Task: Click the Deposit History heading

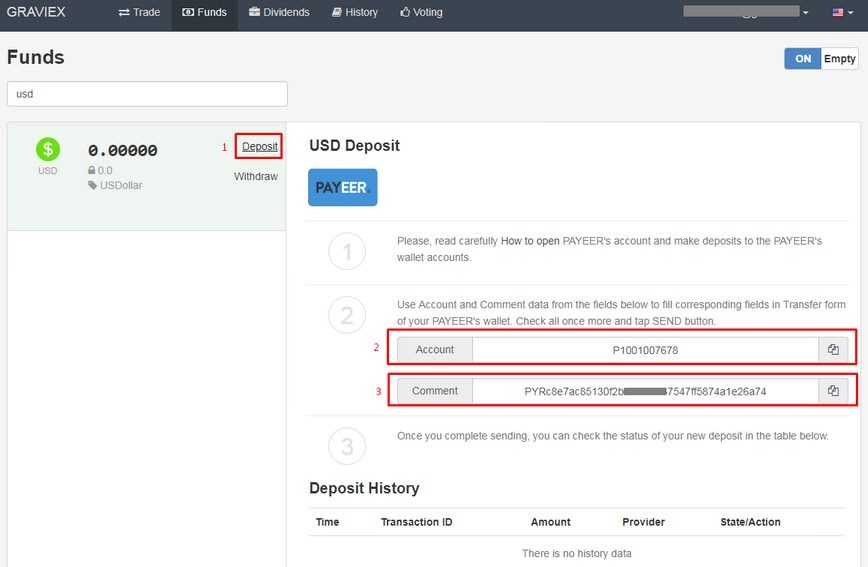Action: [364, 488]
